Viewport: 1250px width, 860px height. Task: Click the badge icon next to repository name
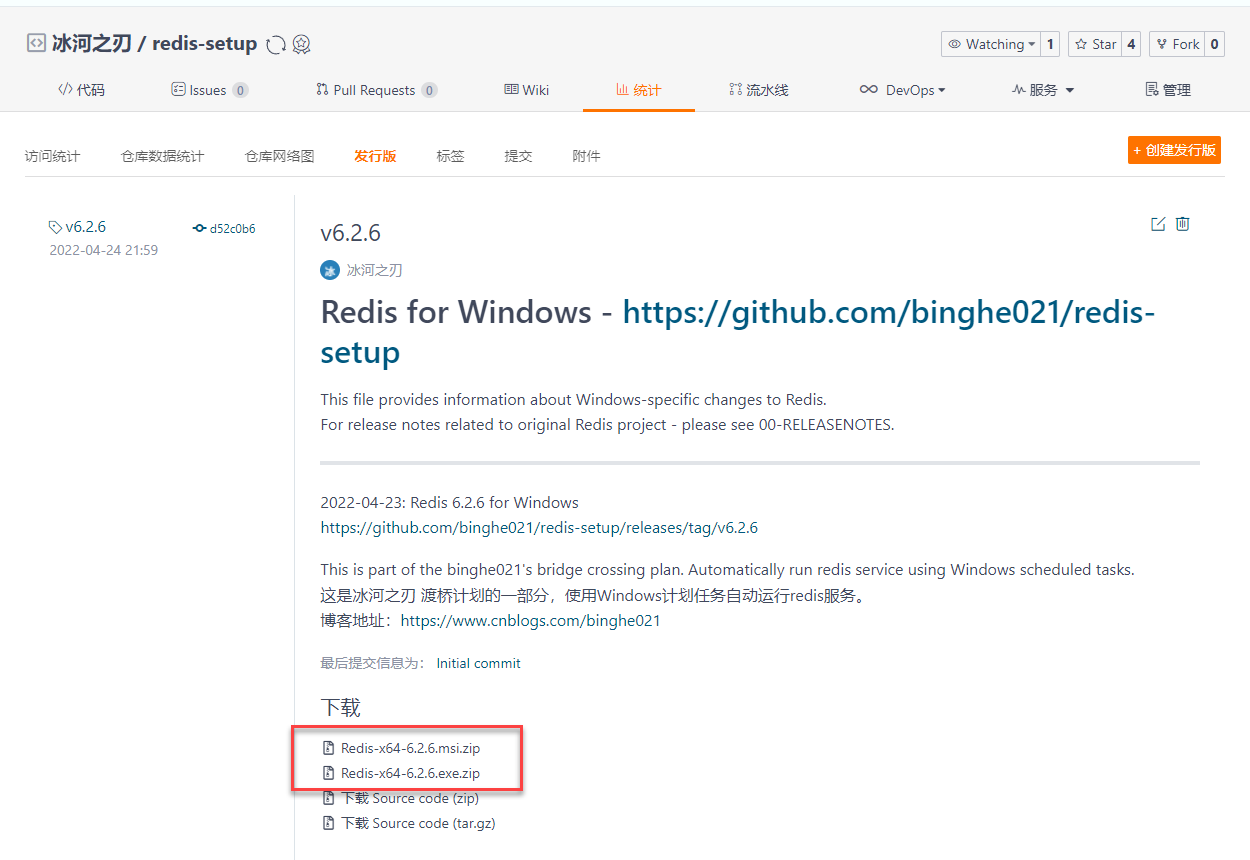pyautogui.click(x=301, y=45)
